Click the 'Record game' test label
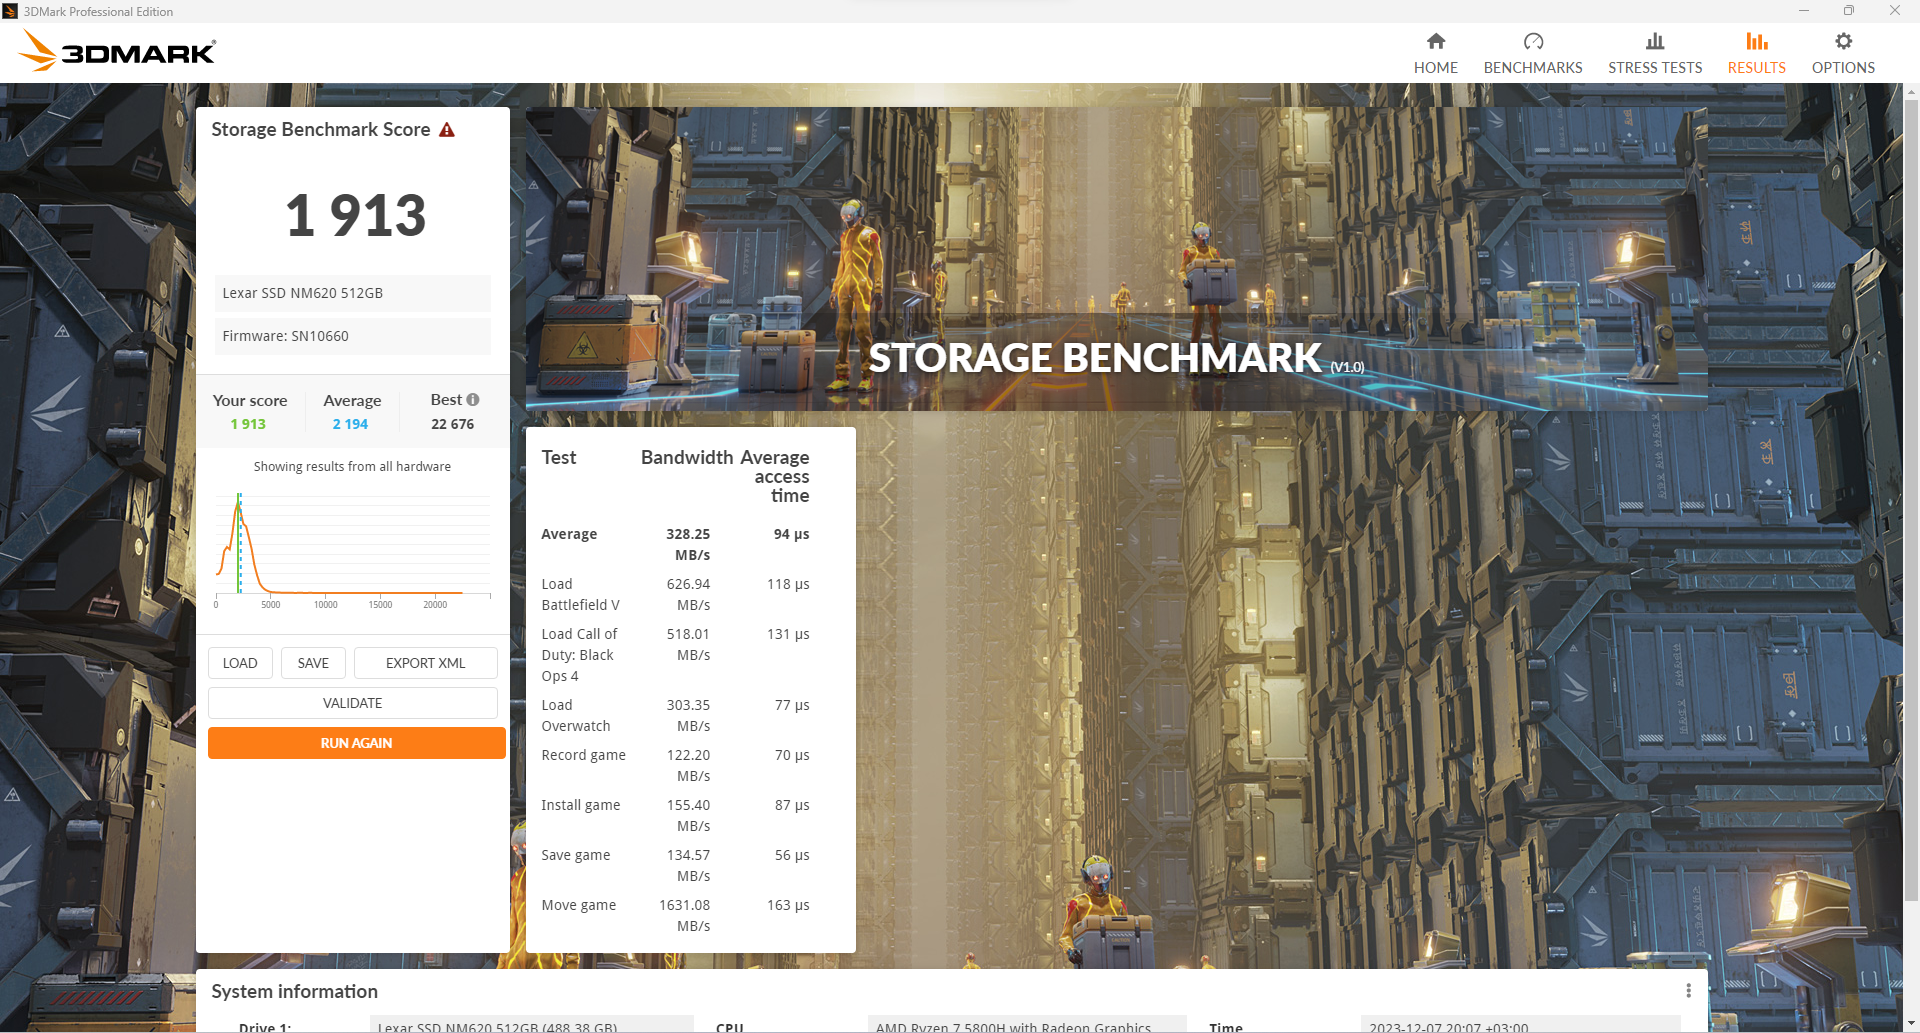 (x=583, y=755)
